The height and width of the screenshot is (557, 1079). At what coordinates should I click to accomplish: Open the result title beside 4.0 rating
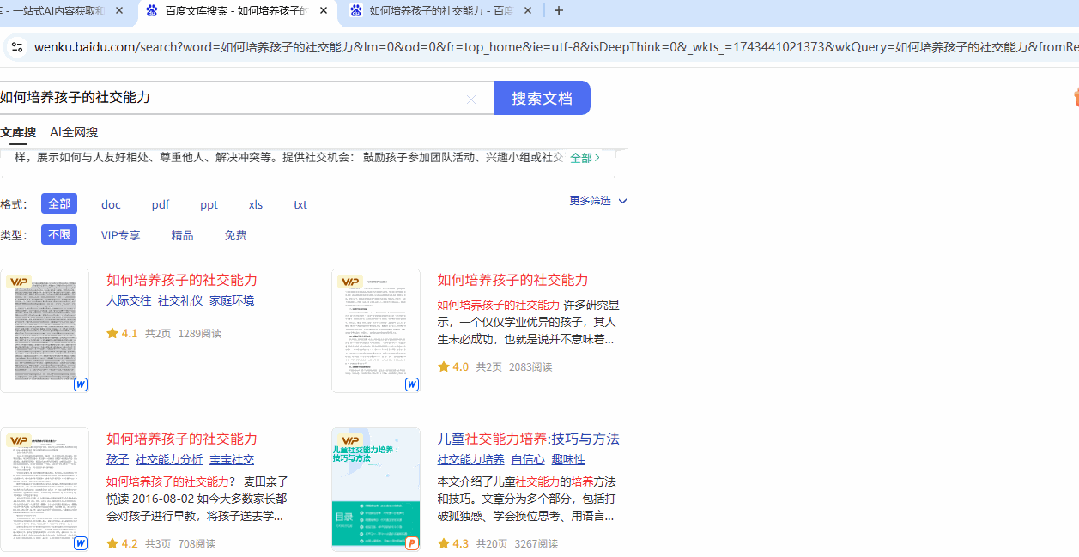pyautogui.click(x=513, y=280)
